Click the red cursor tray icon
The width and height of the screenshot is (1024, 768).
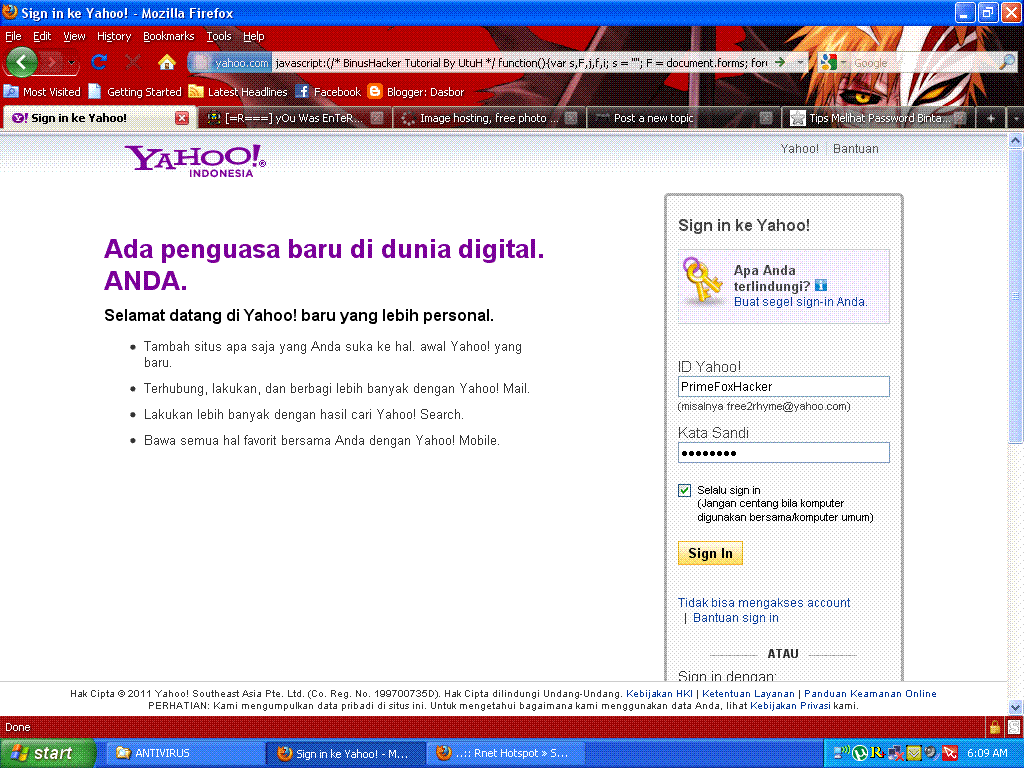click(950, 753)
